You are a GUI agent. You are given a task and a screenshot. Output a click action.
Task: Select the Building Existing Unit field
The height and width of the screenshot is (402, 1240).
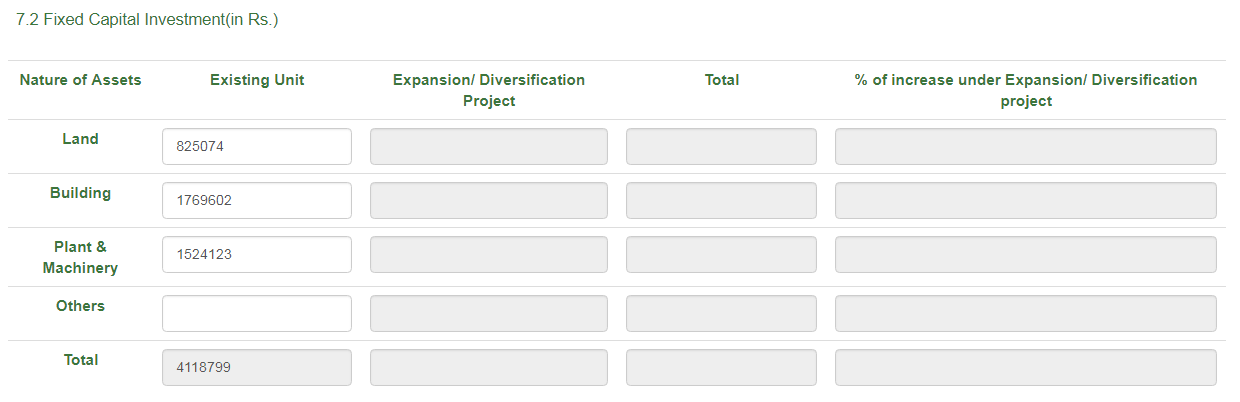[x=256, y=200]
